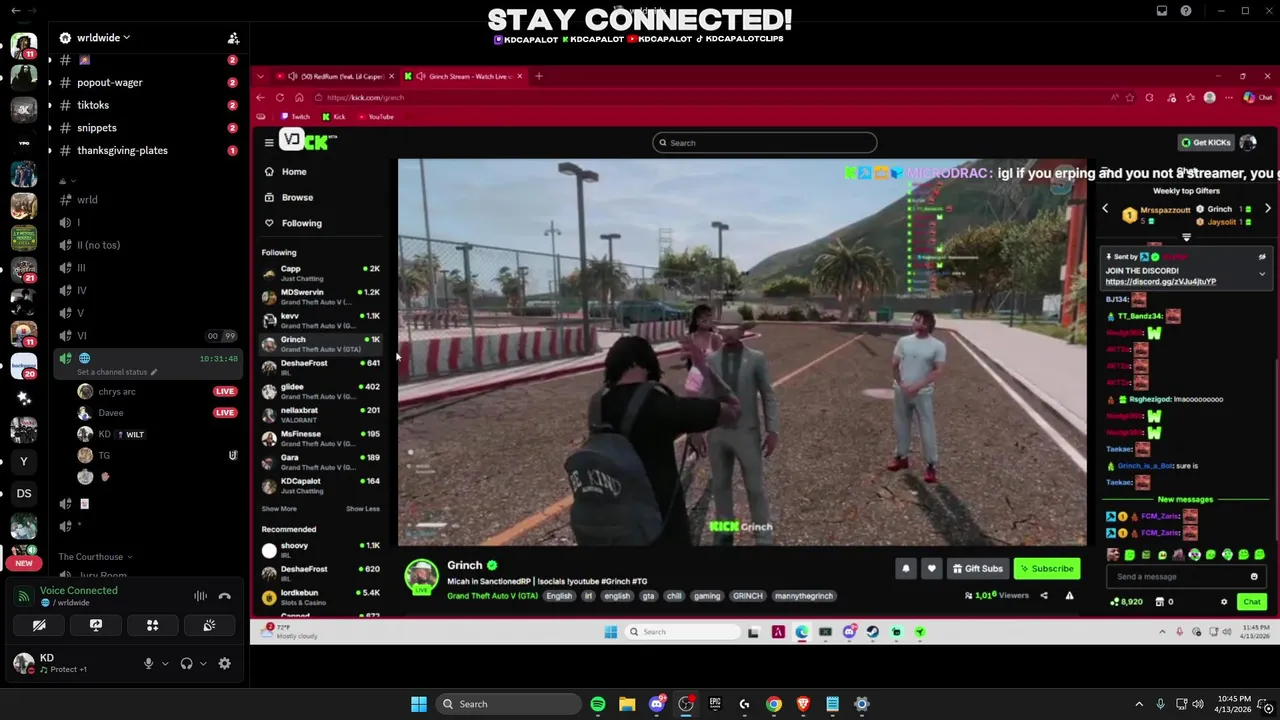This screenshot has height=720, width=1280.
Task: Share the Grinch stream
Action: (1044, 595)
